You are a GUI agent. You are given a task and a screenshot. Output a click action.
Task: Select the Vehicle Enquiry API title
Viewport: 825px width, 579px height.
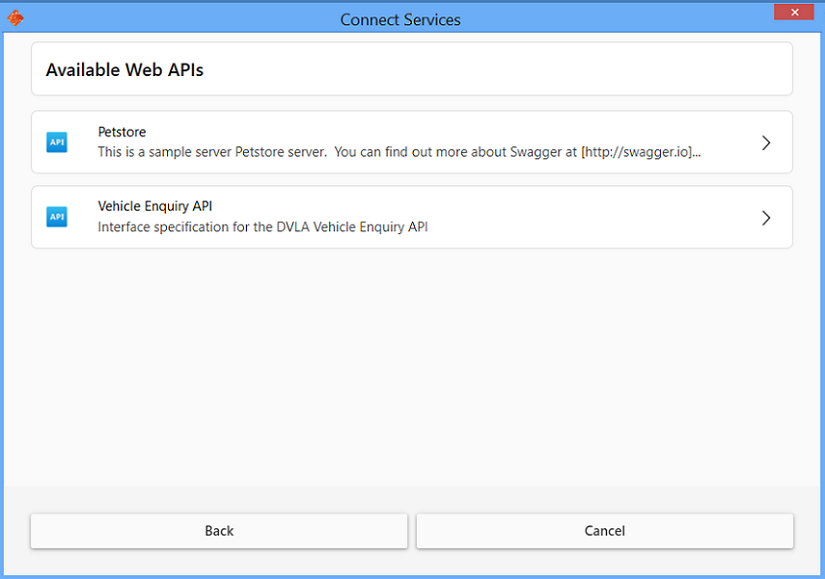tap(155, 206)
